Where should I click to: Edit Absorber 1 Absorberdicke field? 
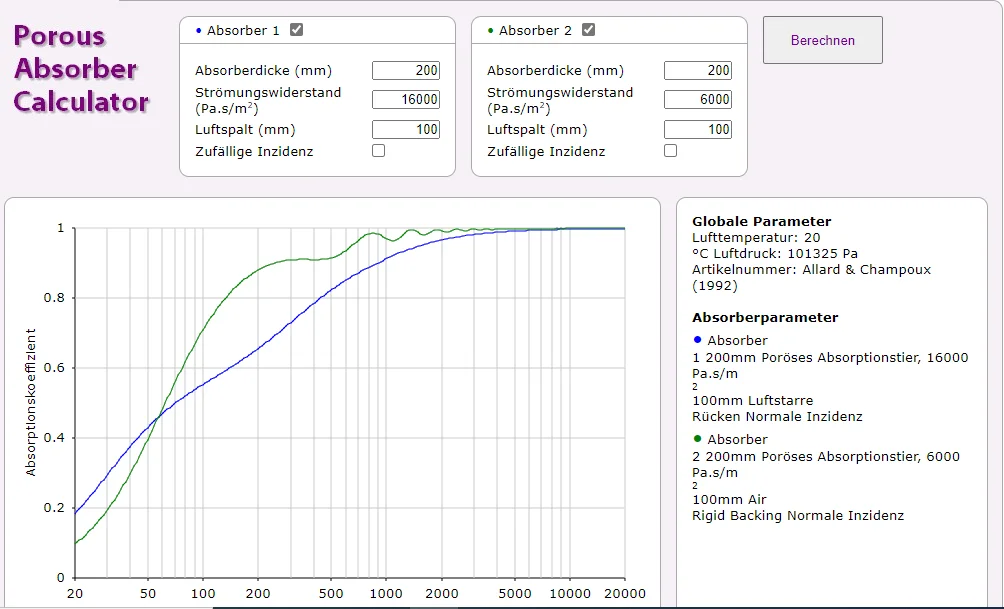click(x=406, y=70)
